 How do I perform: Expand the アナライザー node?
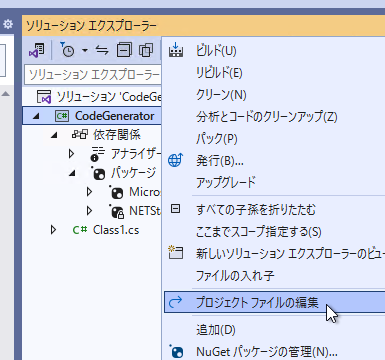pos(71,154)
